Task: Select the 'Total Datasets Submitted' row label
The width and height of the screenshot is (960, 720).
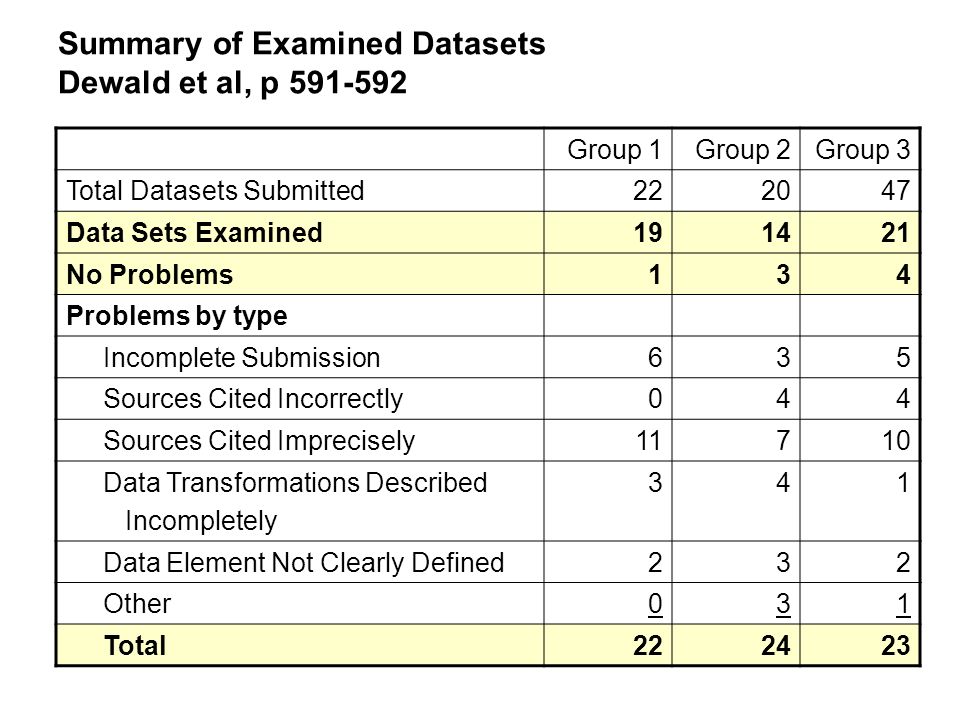Action: pos(216,190)
